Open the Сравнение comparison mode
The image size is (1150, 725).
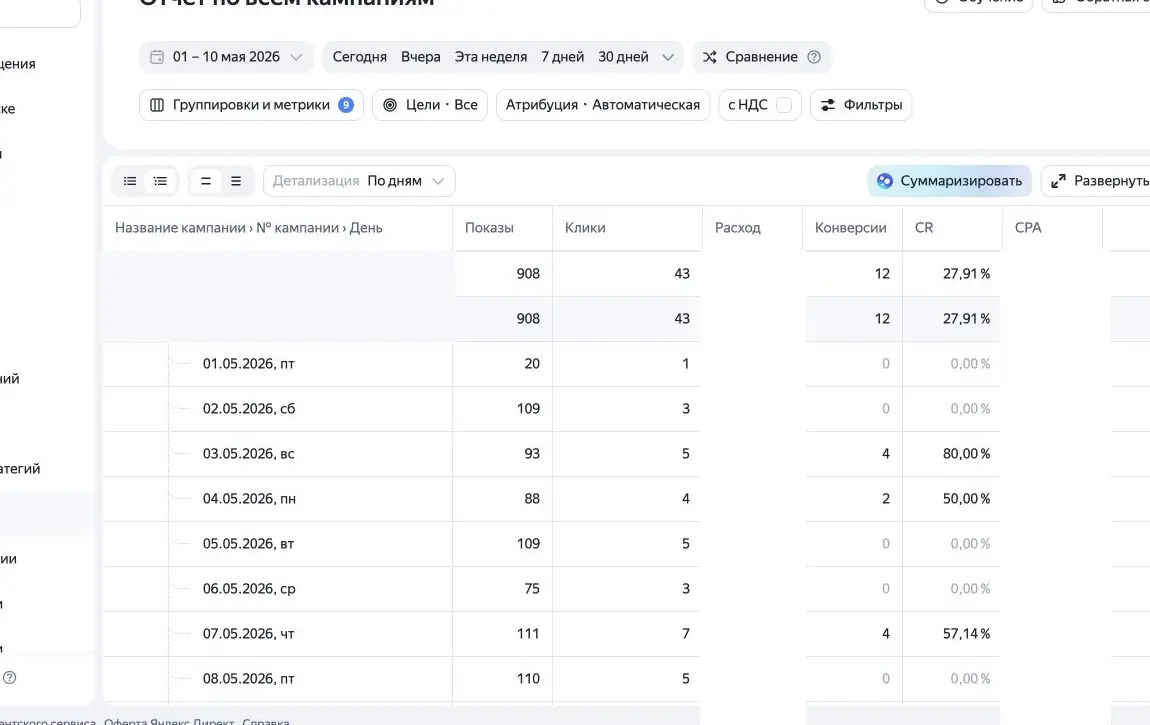coord(761,57)
